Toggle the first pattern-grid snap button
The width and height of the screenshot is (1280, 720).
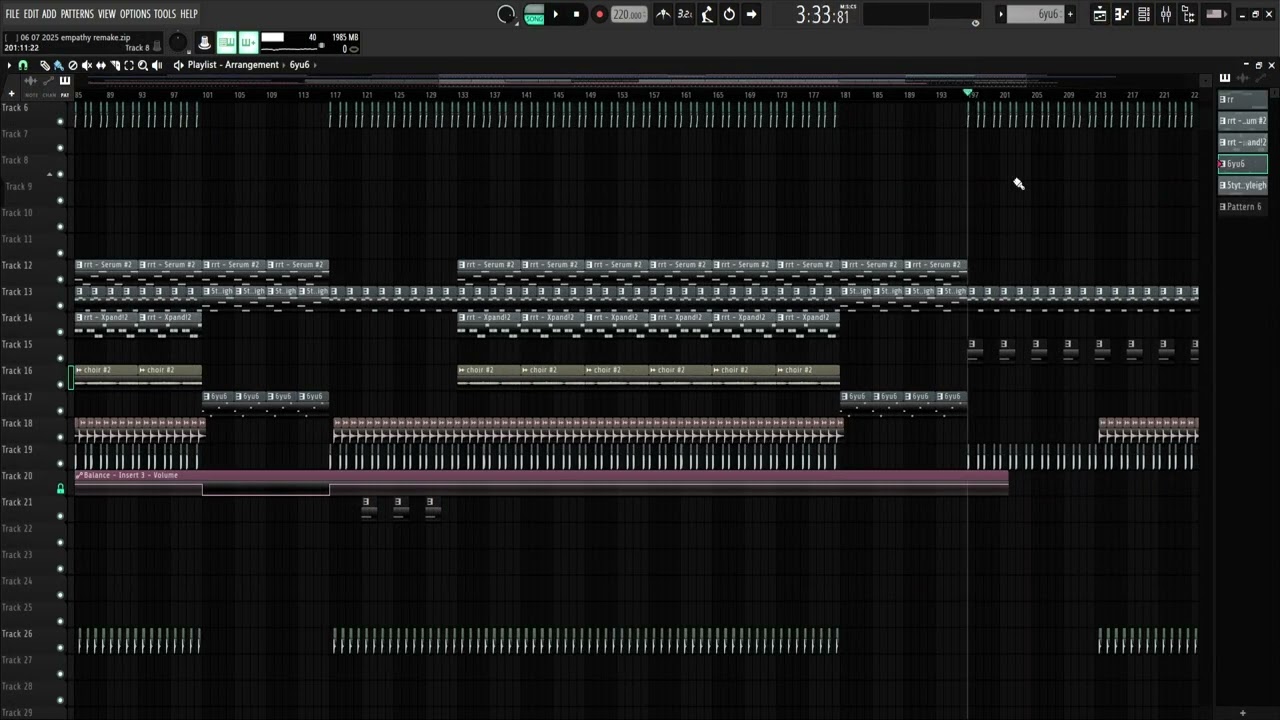pyautogui.click(x=227, y=42)
